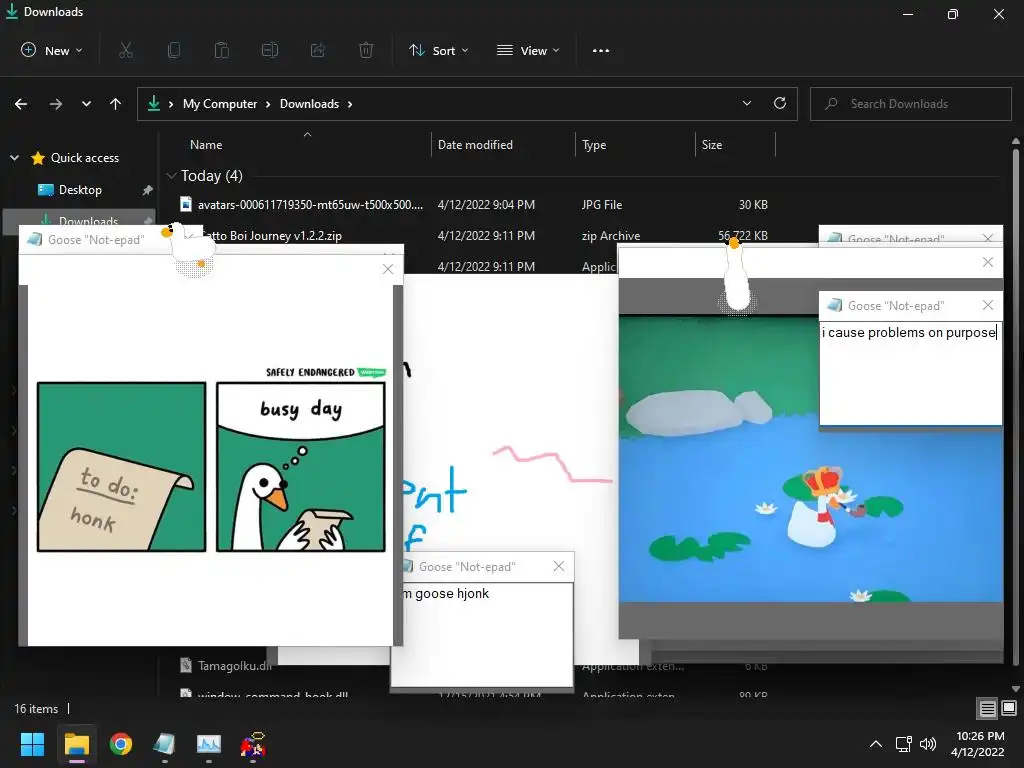Viewport: 1024px width, 768px height.
Task: Click the Cut scissors icon in toolbar
Action: point(126,50)
